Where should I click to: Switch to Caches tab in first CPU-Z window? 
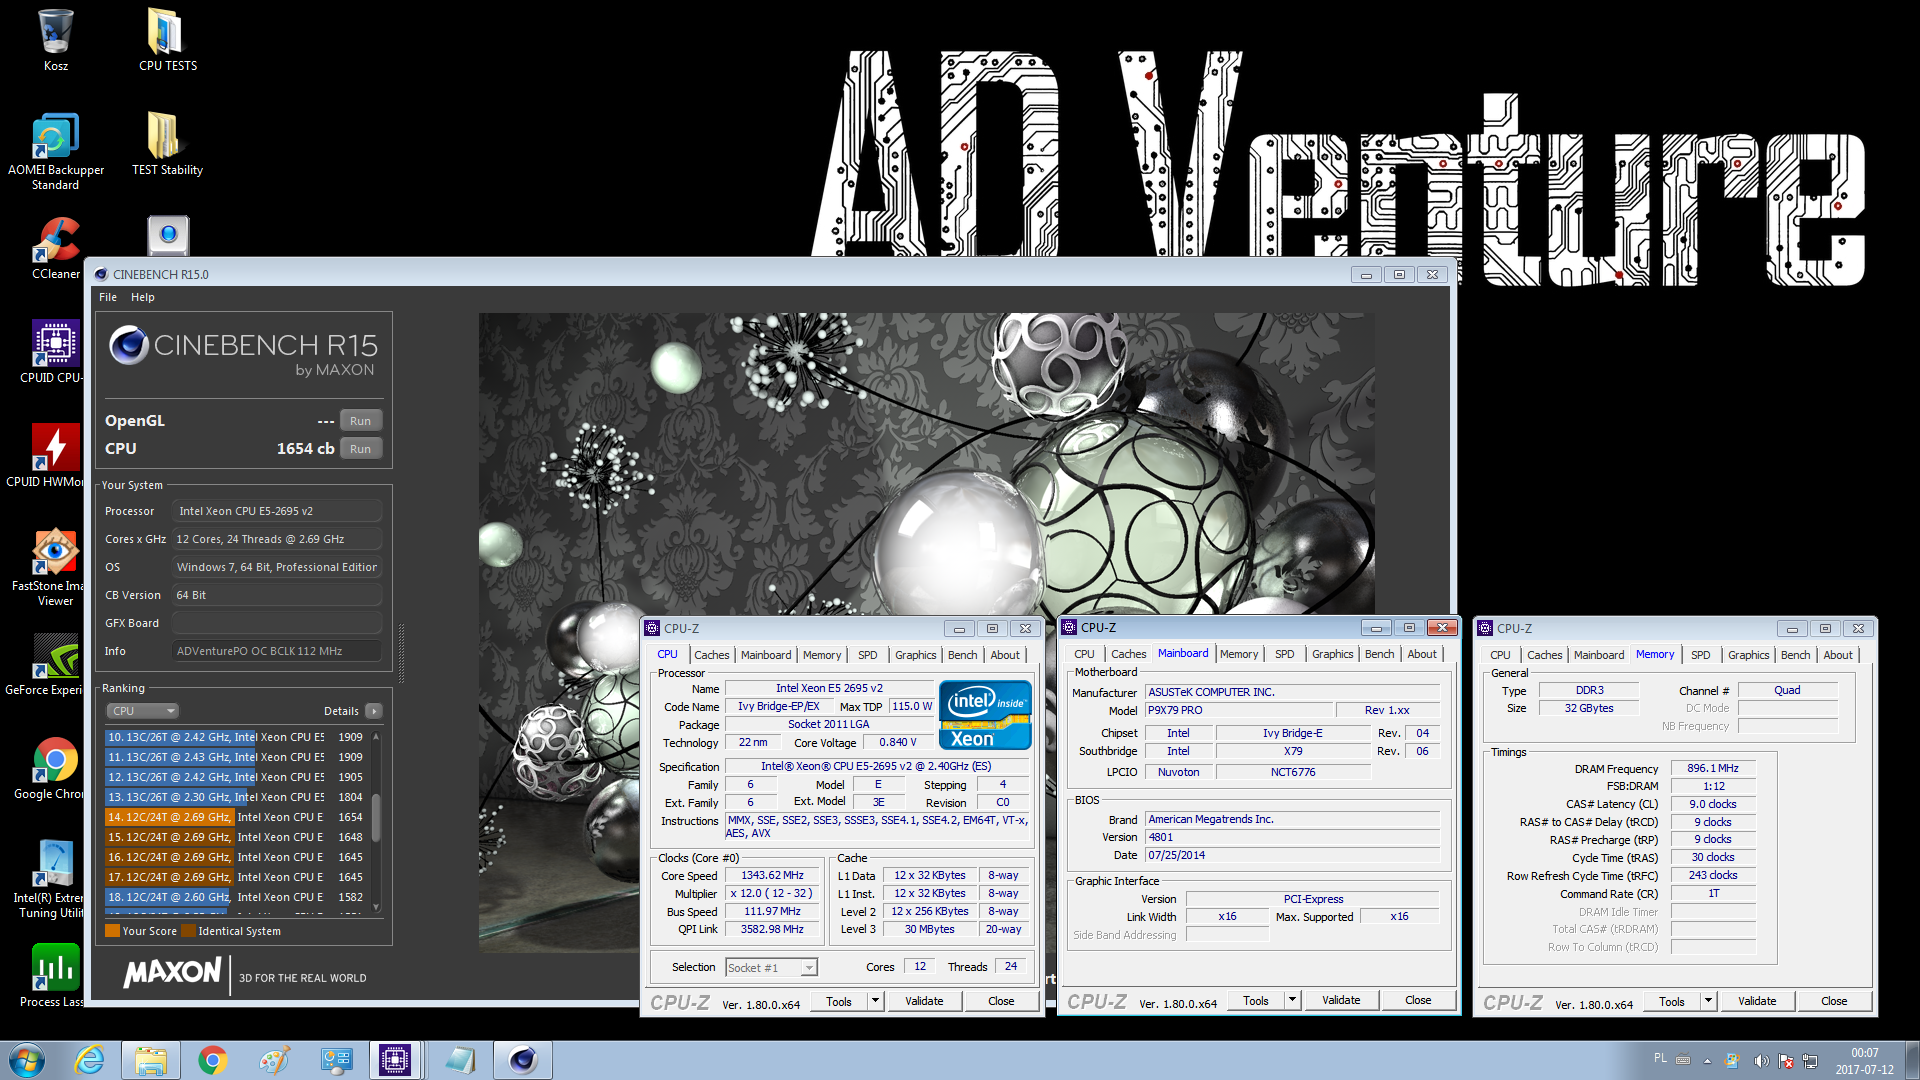click(712, 655)
